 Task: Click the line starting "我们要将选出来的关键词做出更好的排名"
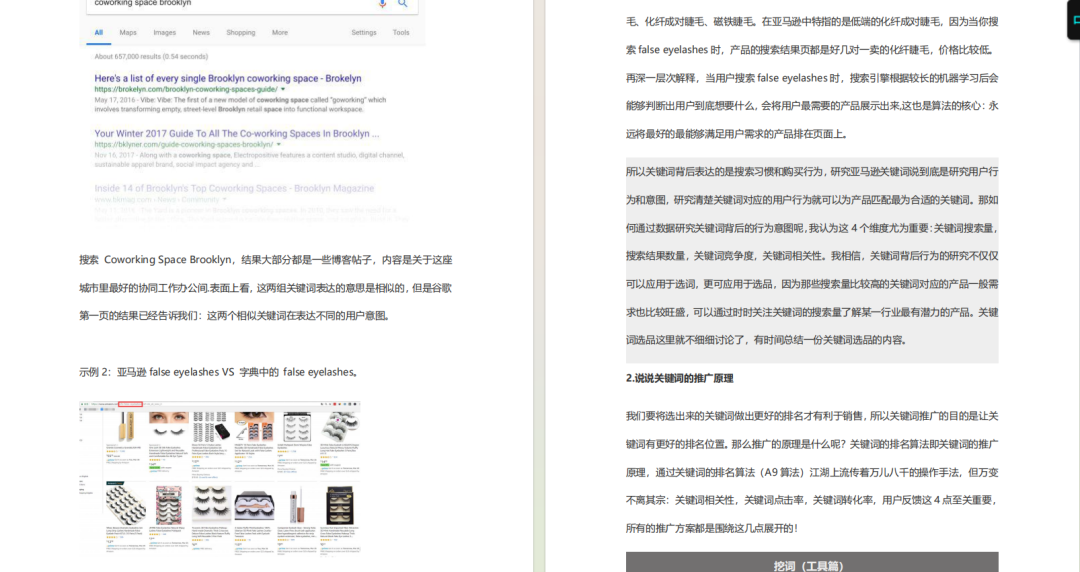pyautogui.click(x=812, y=416)
